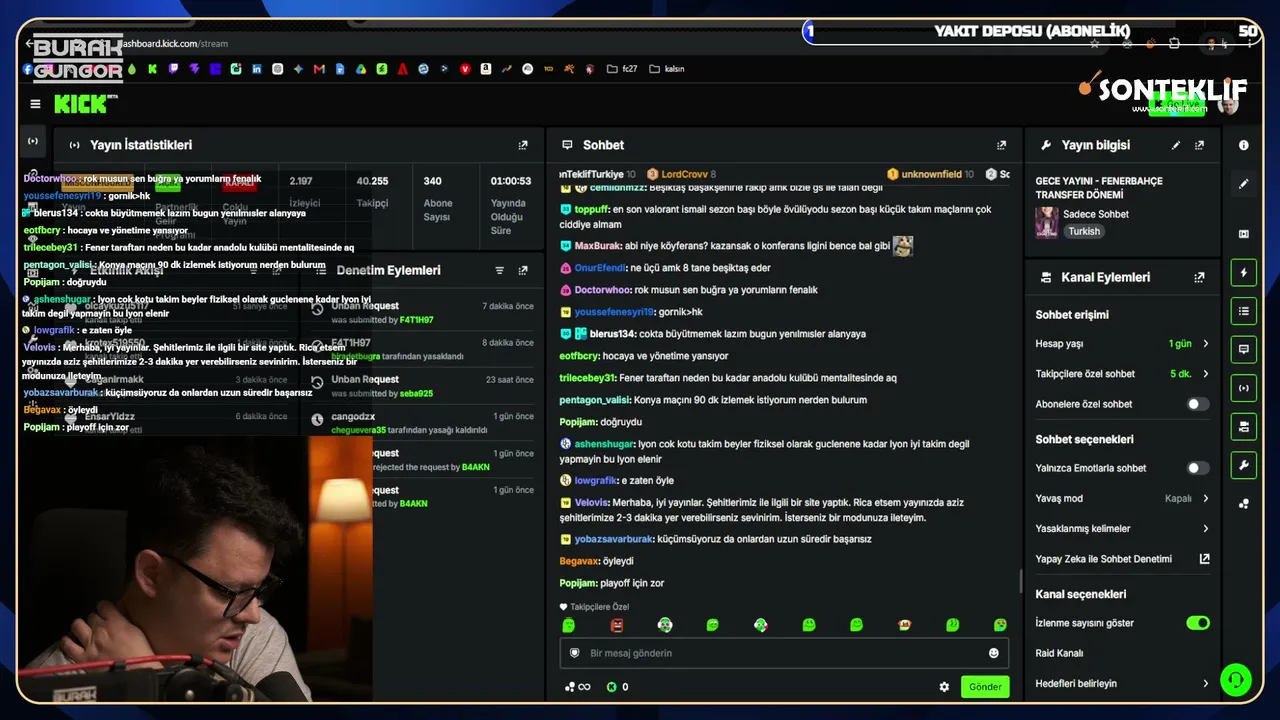Click username yobazsavarburak in chat
Screen dimensions: 1280x720
point(613,539)
